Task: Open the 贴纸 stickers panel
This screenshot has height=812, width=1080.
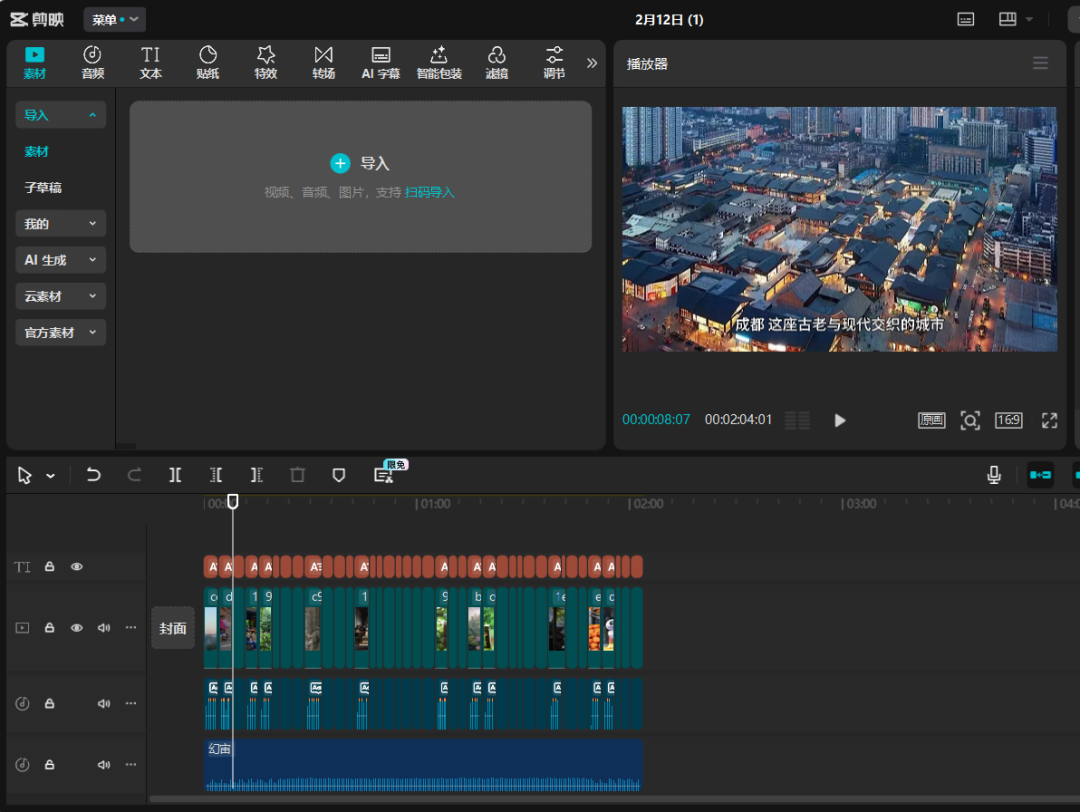Action: 208,62
